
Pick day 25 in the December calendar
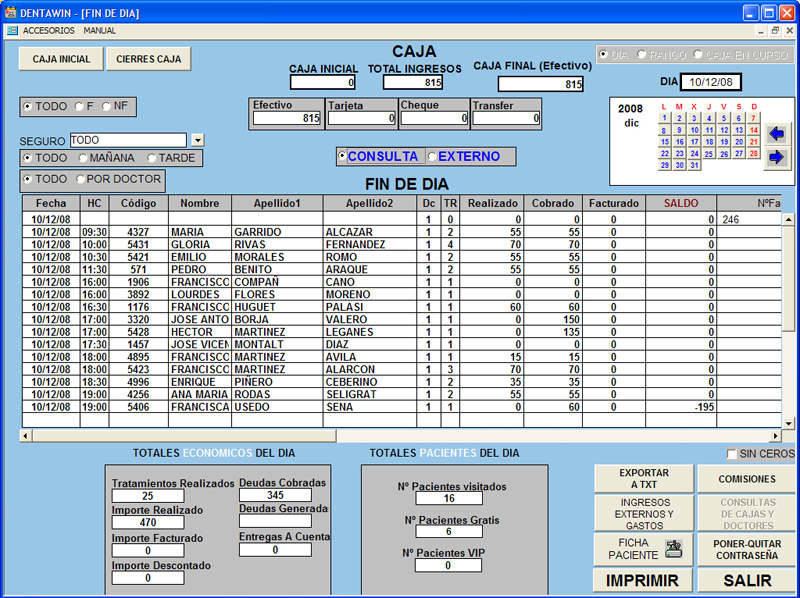click(709, 154)
